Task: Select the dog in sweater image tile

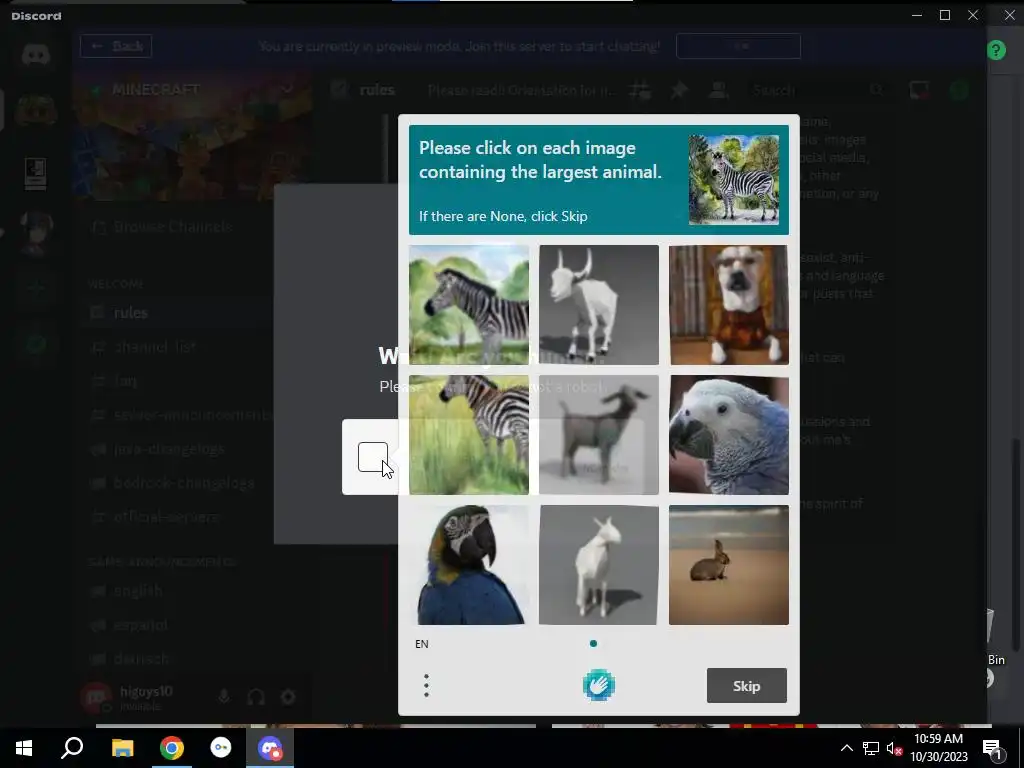Action: coord(729,304)
